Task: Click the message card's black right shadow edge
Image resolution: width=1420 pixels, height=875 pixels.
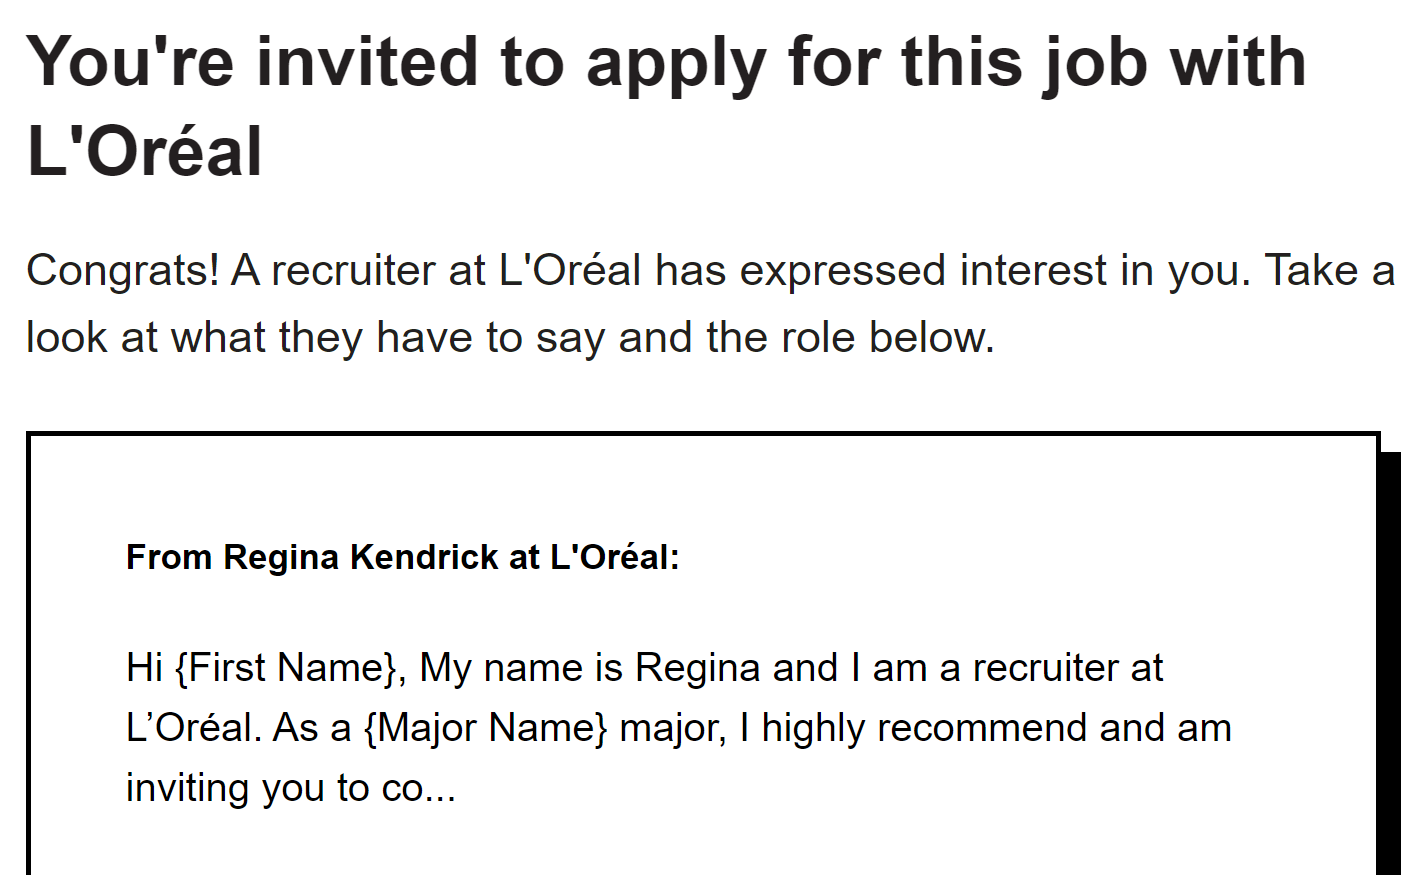Action: (x=1390, y=660)
